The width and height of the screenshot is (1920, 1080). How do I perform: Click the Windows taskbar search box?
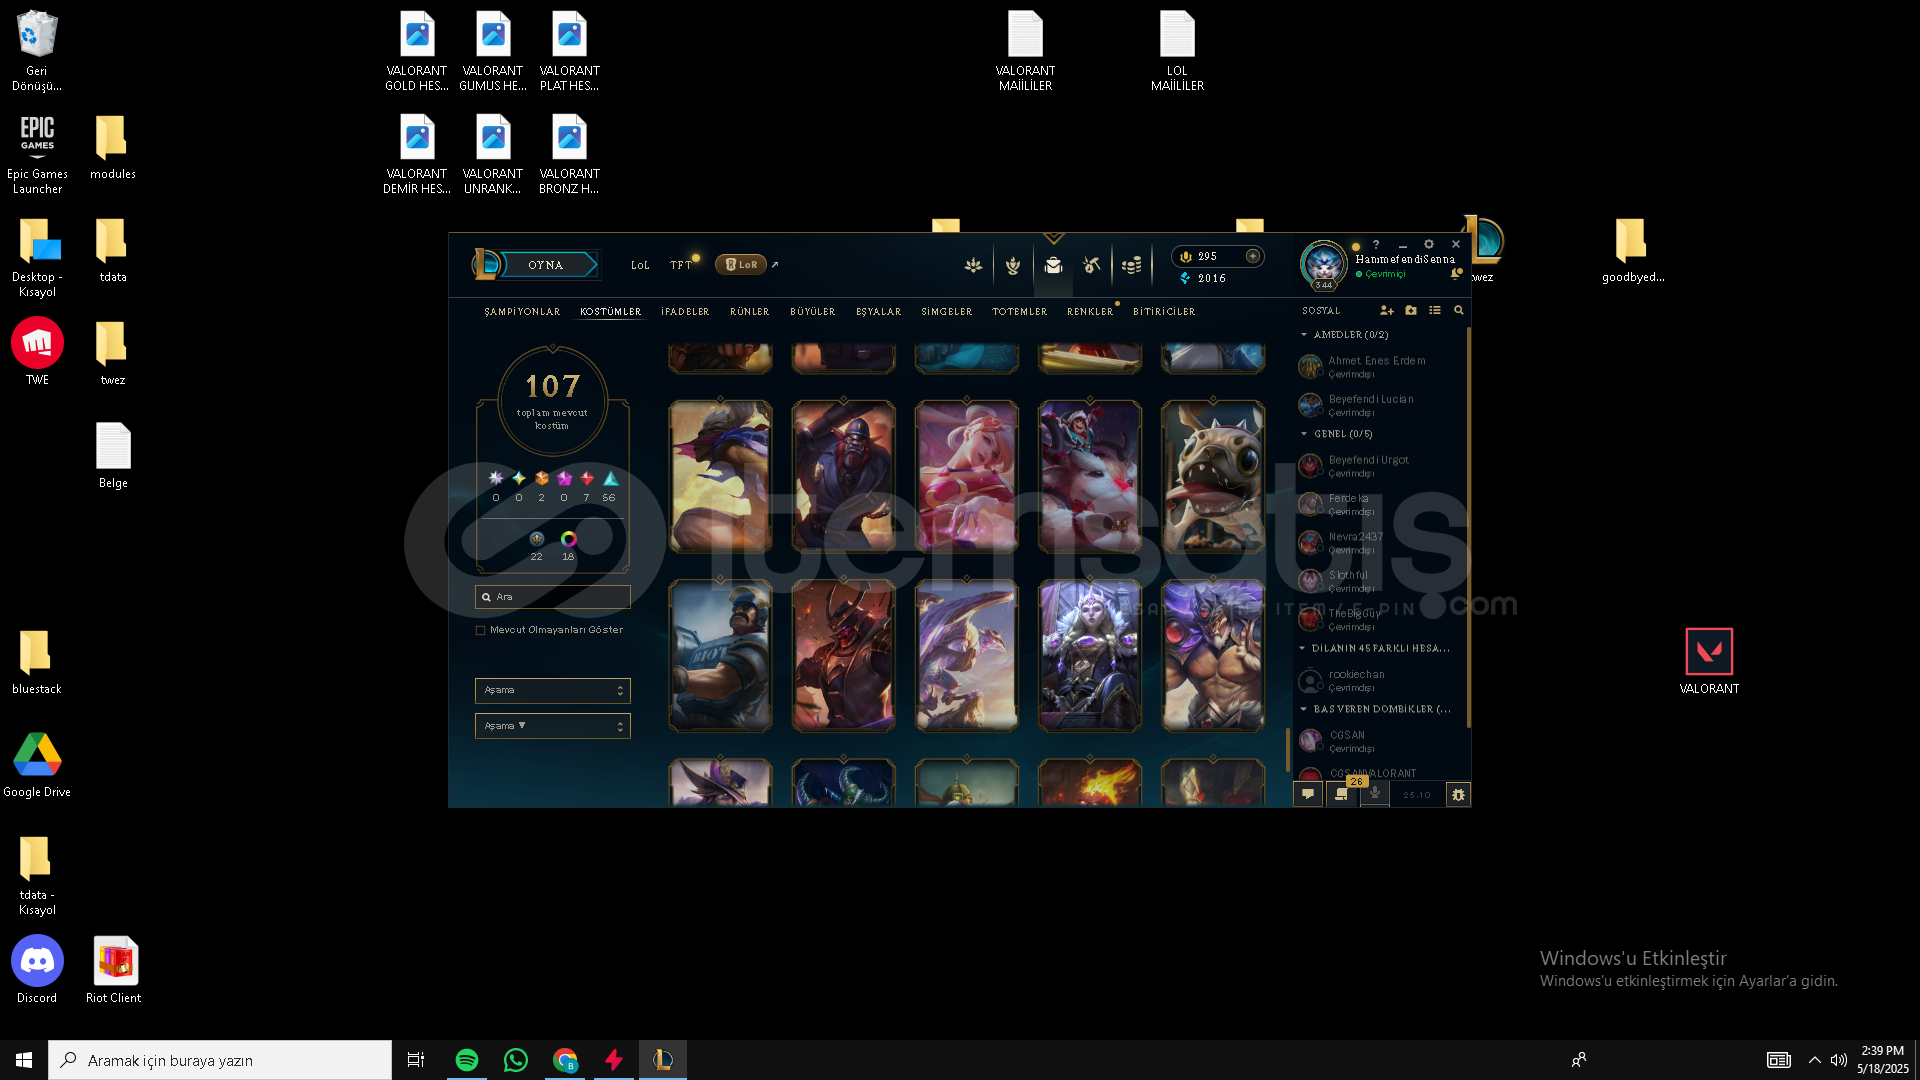click(220, 1060)
